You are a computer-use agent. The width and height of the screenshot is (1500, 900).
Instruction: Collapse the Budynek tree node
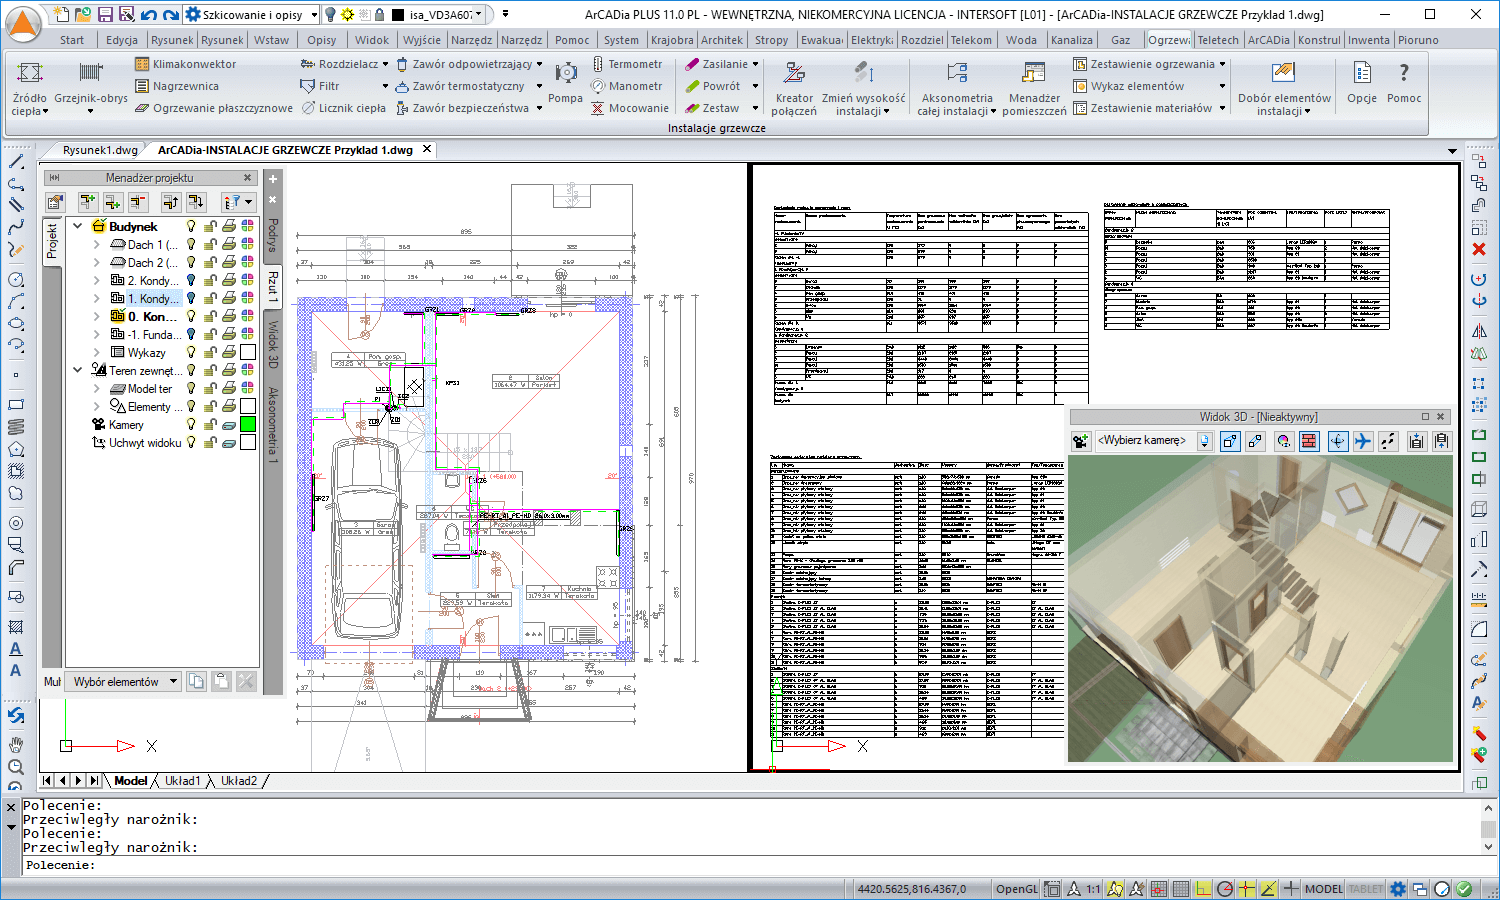[78, 227]
